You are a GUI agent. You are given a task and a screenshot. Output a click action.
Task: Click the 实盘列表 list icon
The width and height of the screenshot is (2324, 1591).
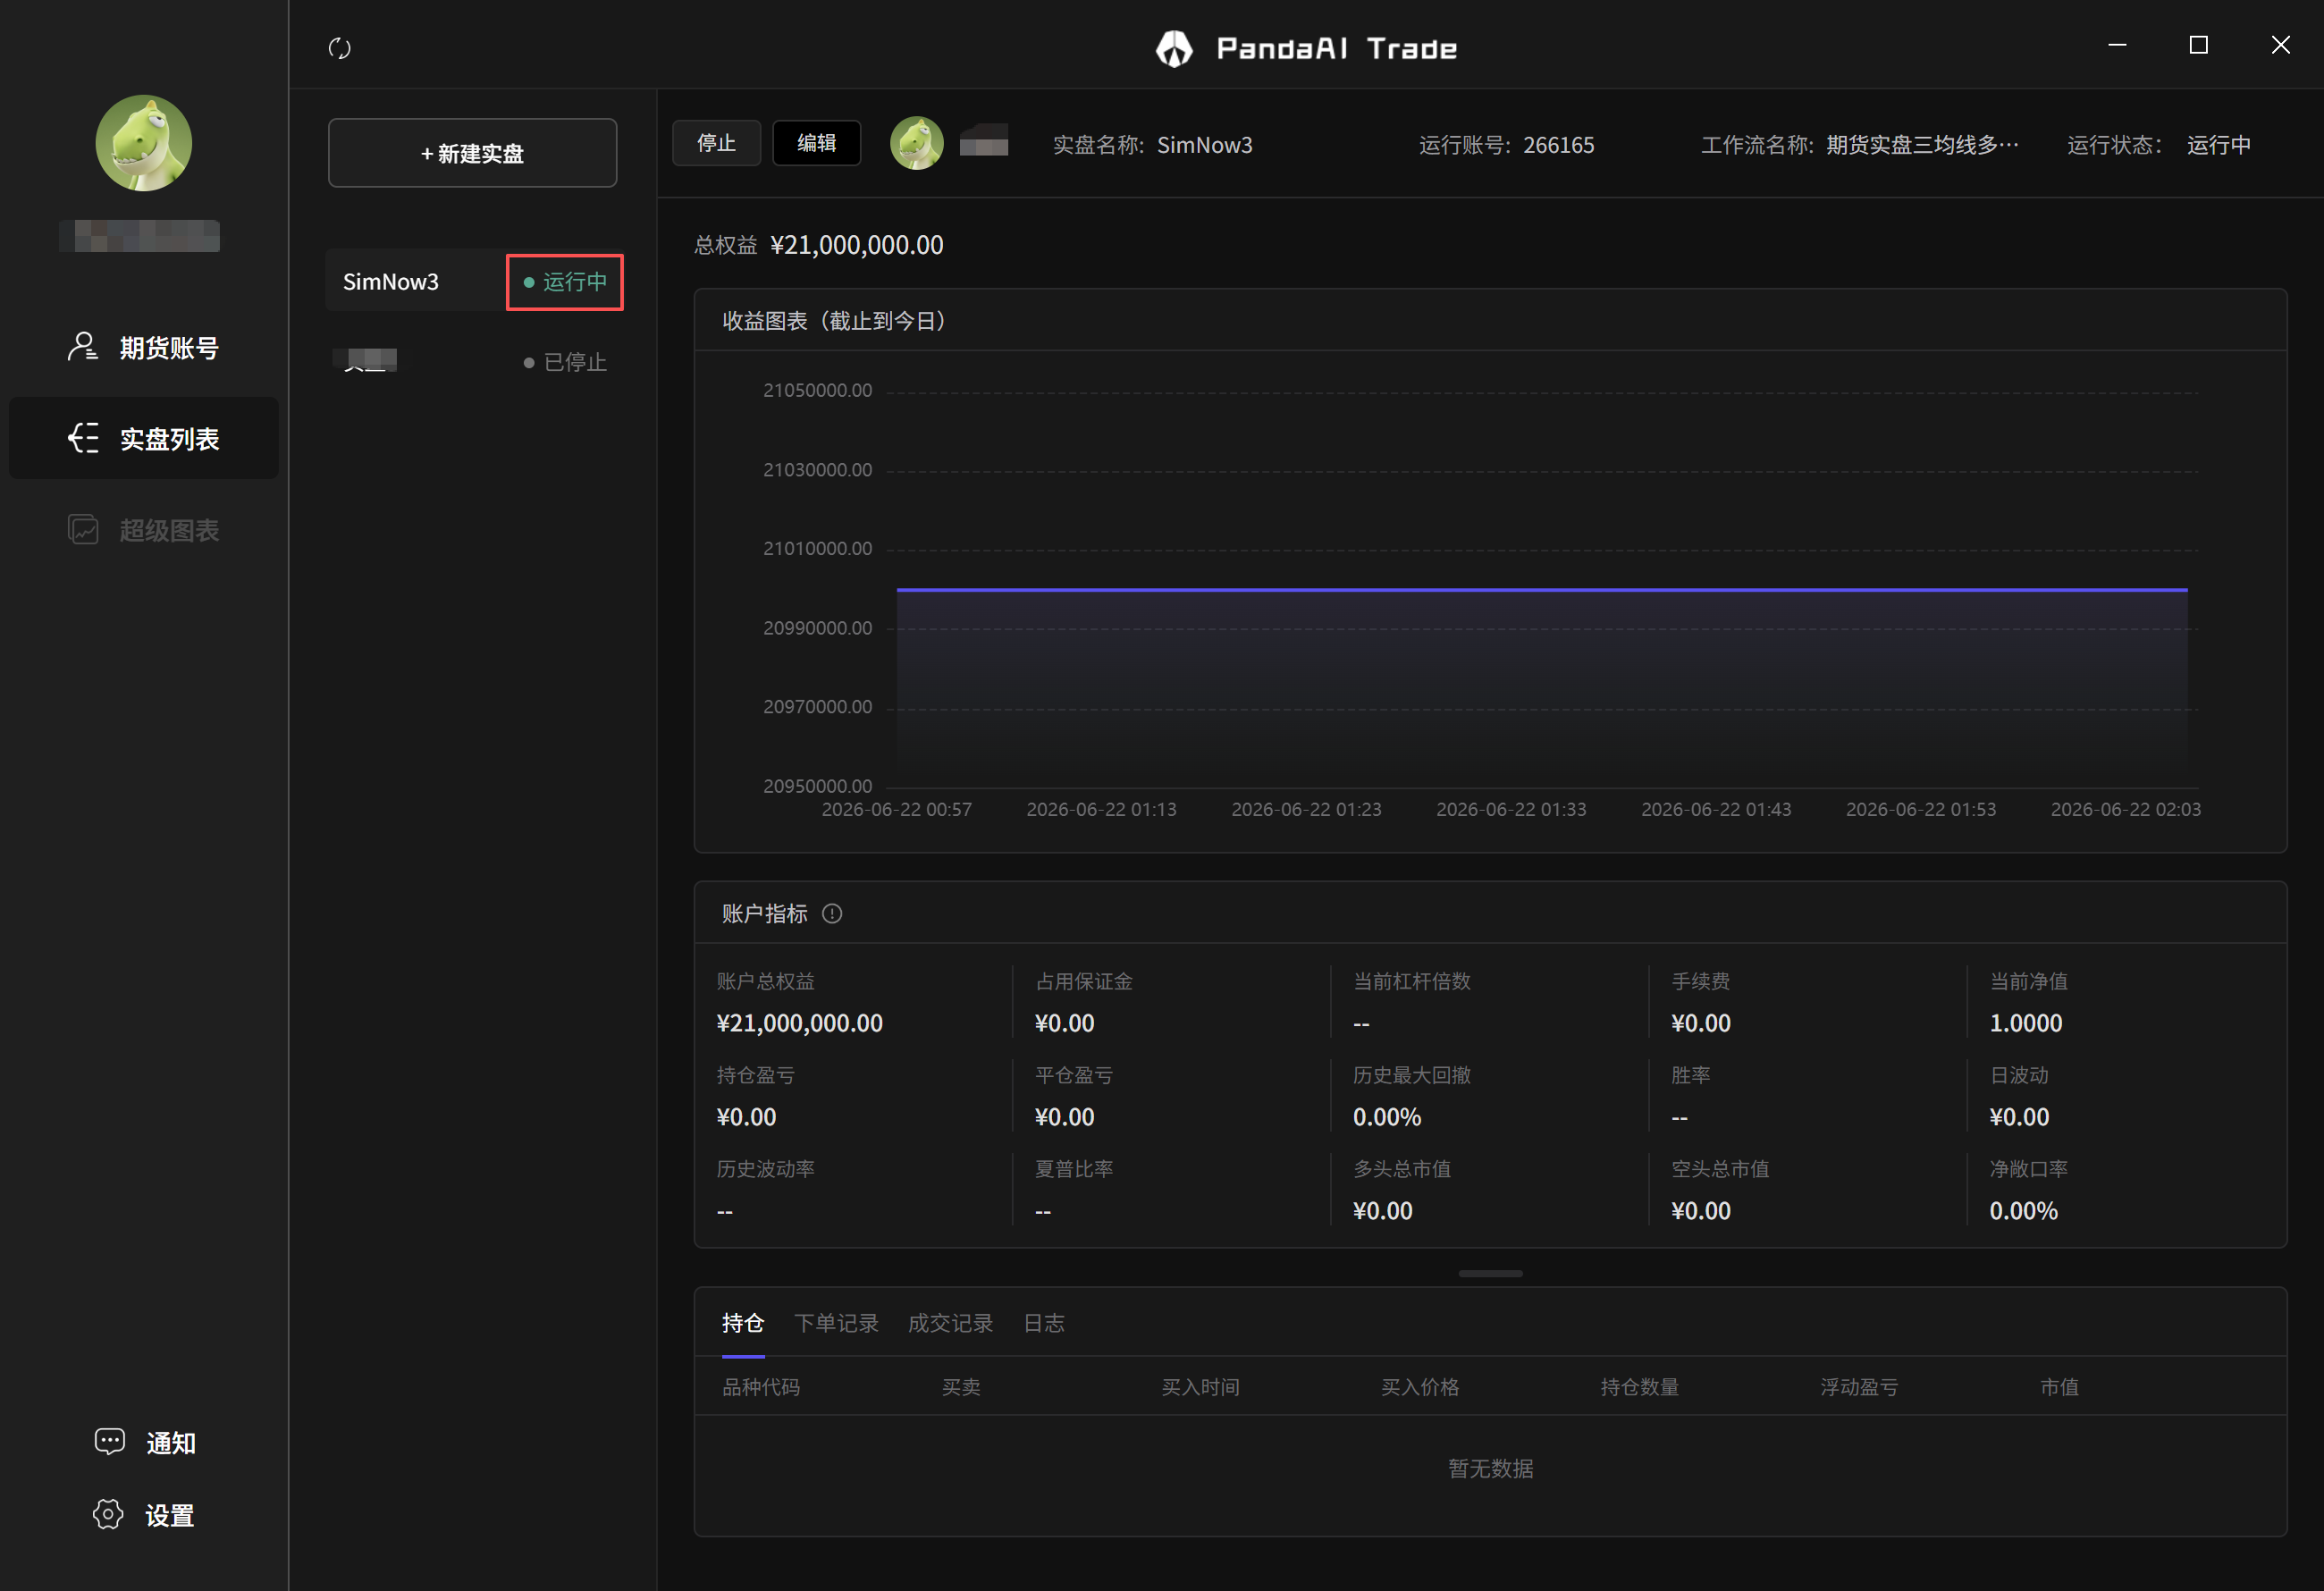(x=83, y=438)
